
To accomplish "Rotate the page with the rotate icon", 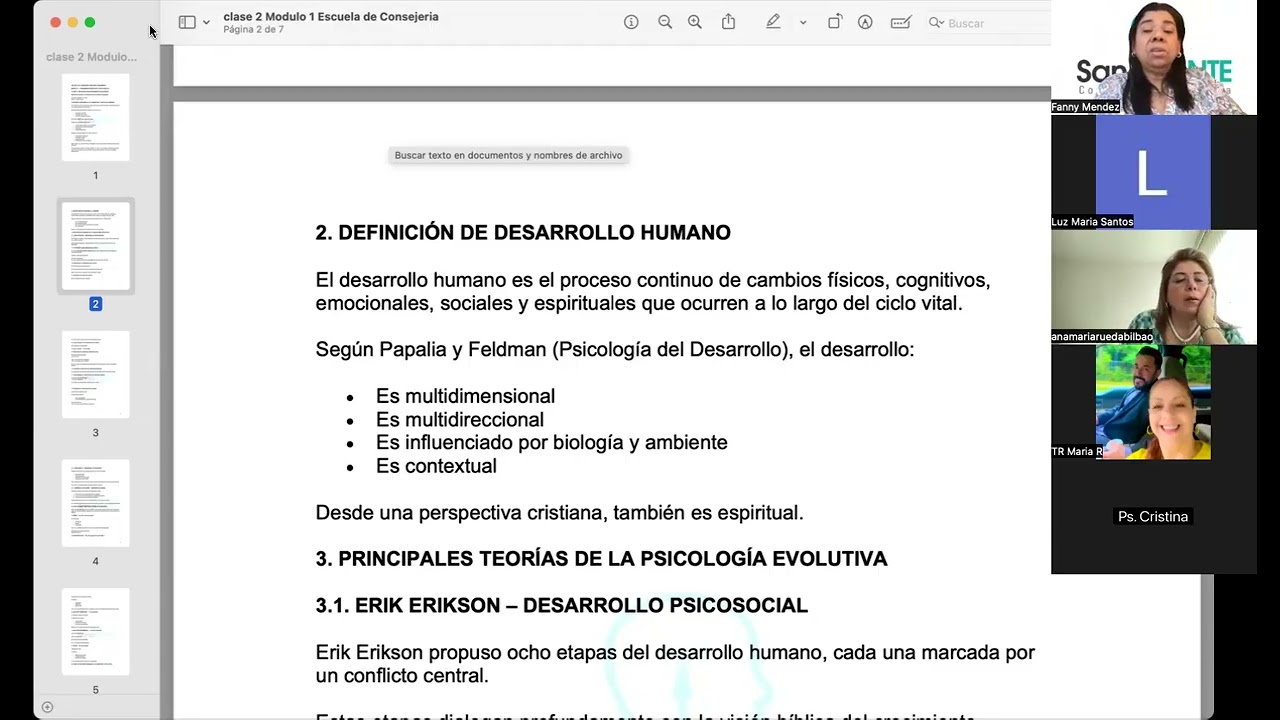I will 835,22.
